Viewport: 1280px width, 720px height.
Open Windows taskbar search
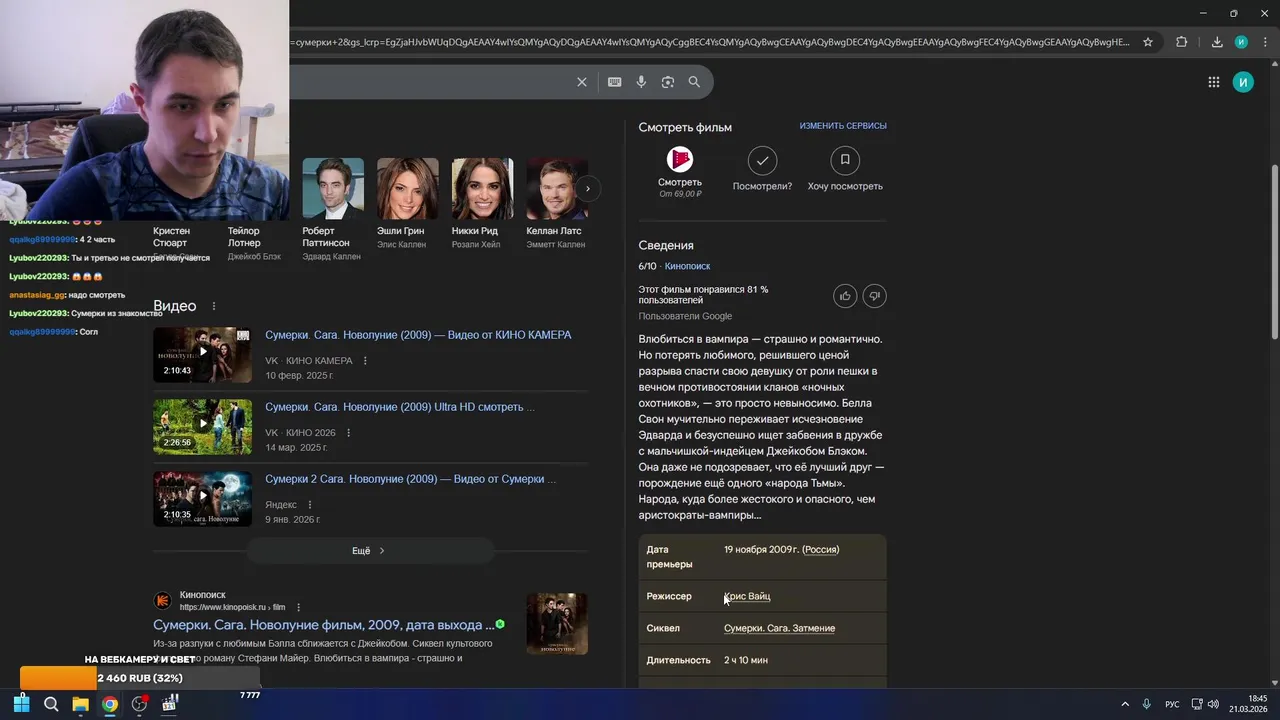click(x=51, y=704)
